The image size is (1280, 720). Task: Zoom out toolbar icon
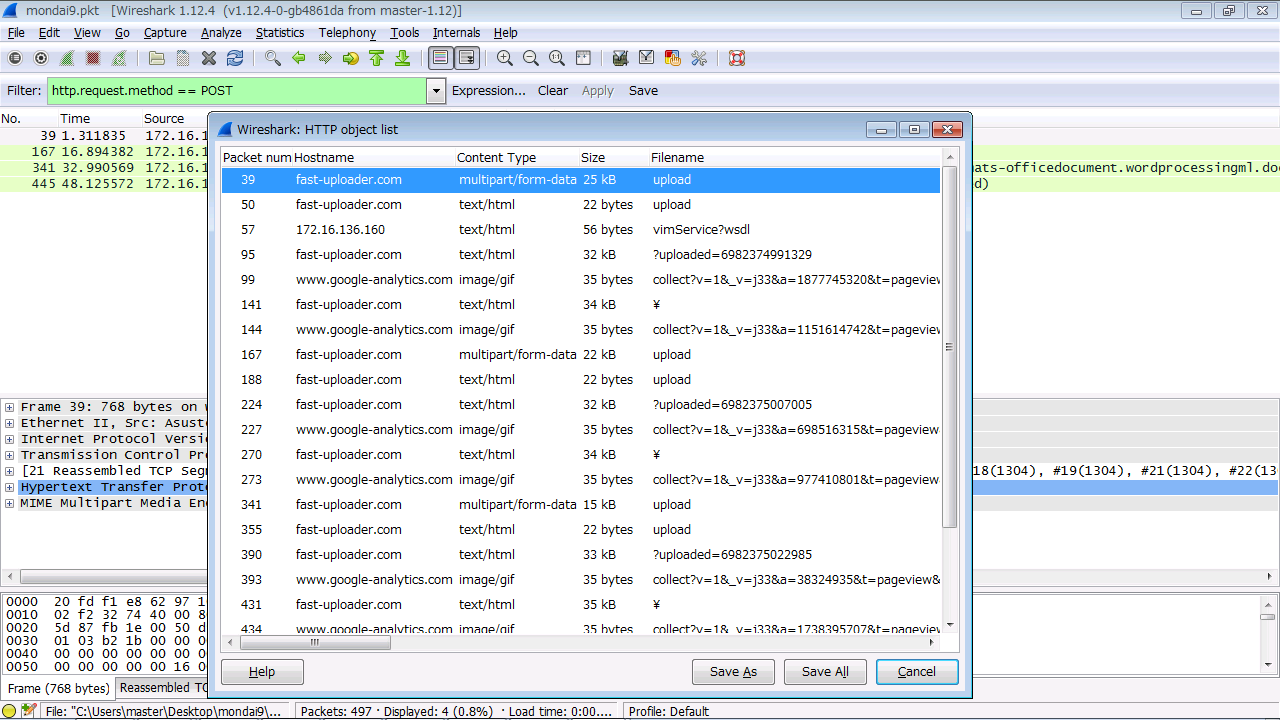pyautogui.click(x=531, y=58)
